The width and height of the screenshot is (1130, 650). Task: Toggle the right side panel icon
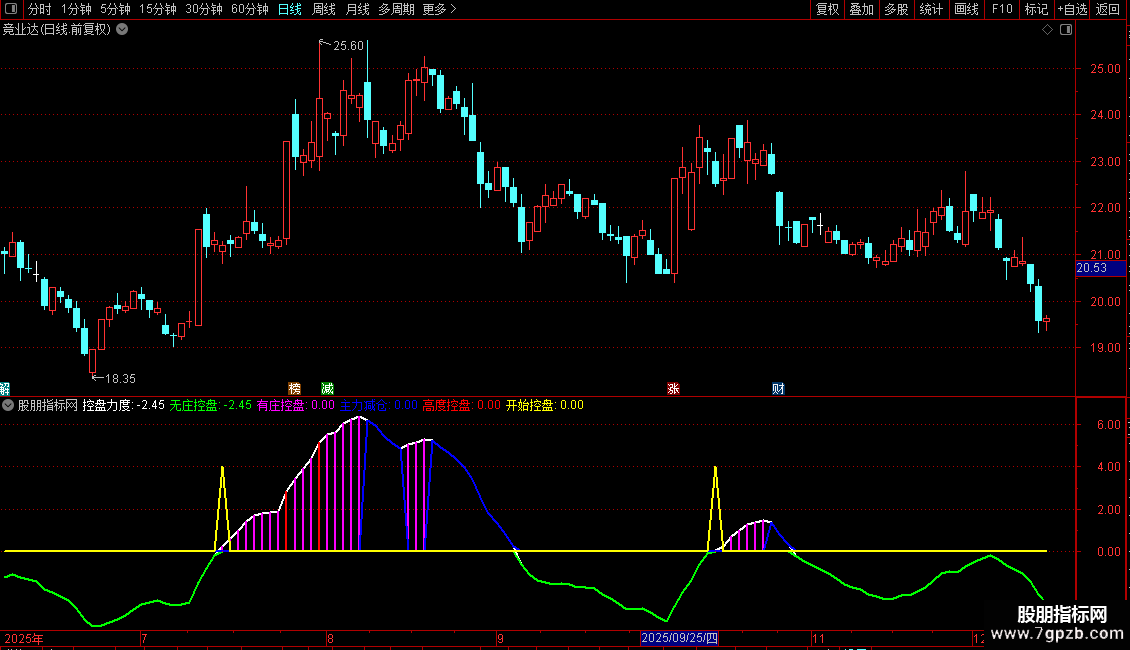tap(1066, 30)
